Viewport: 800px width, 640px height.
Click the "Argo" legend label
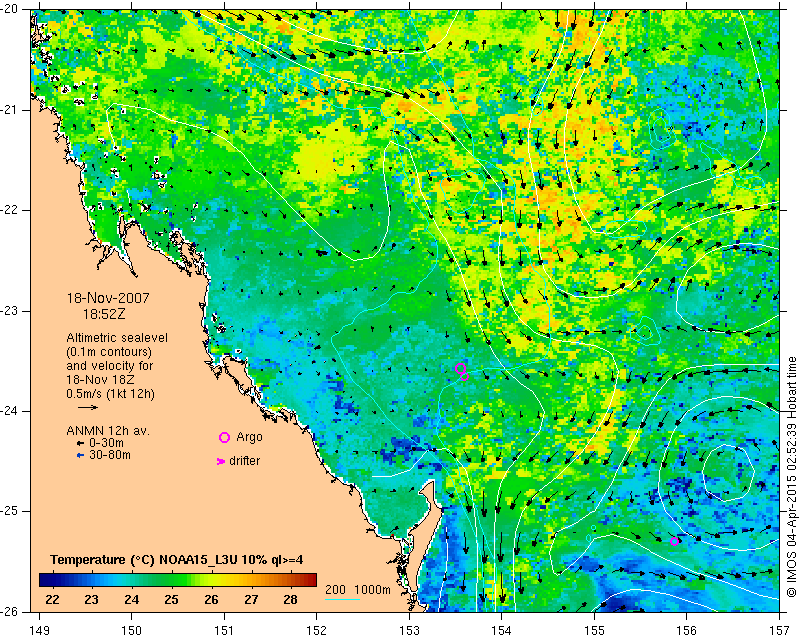click(x=249, y=437)
